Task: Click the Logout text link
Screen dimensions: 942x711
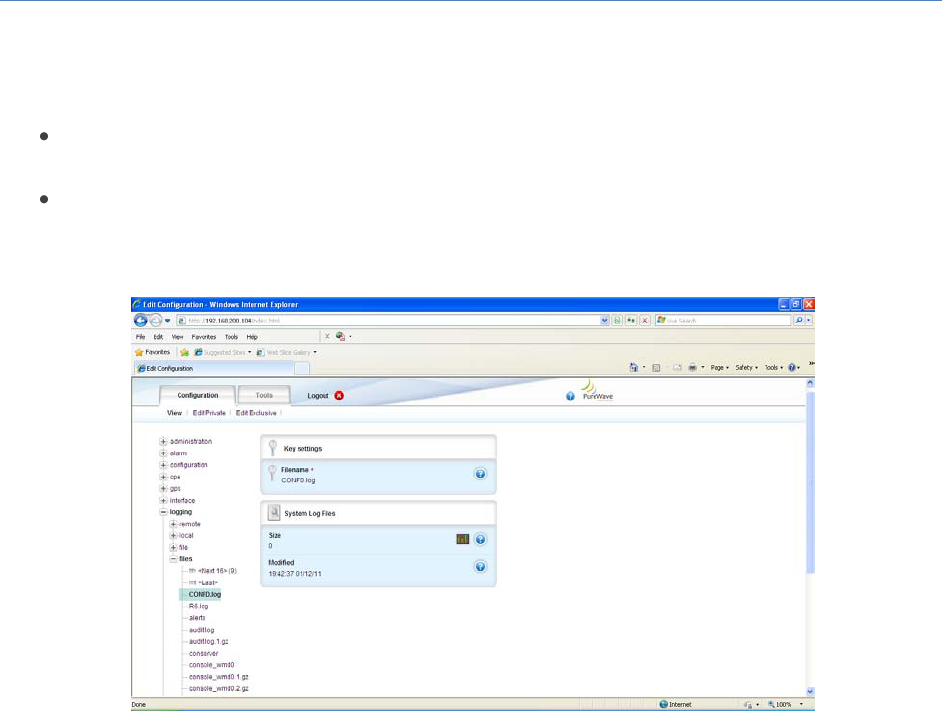Action: click(318, 395)
